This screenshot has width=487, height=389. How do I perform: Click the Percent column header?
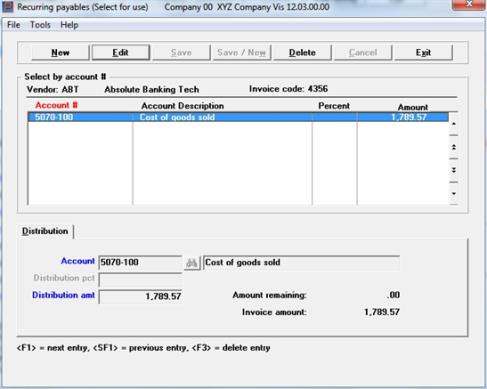pos(334,106)
